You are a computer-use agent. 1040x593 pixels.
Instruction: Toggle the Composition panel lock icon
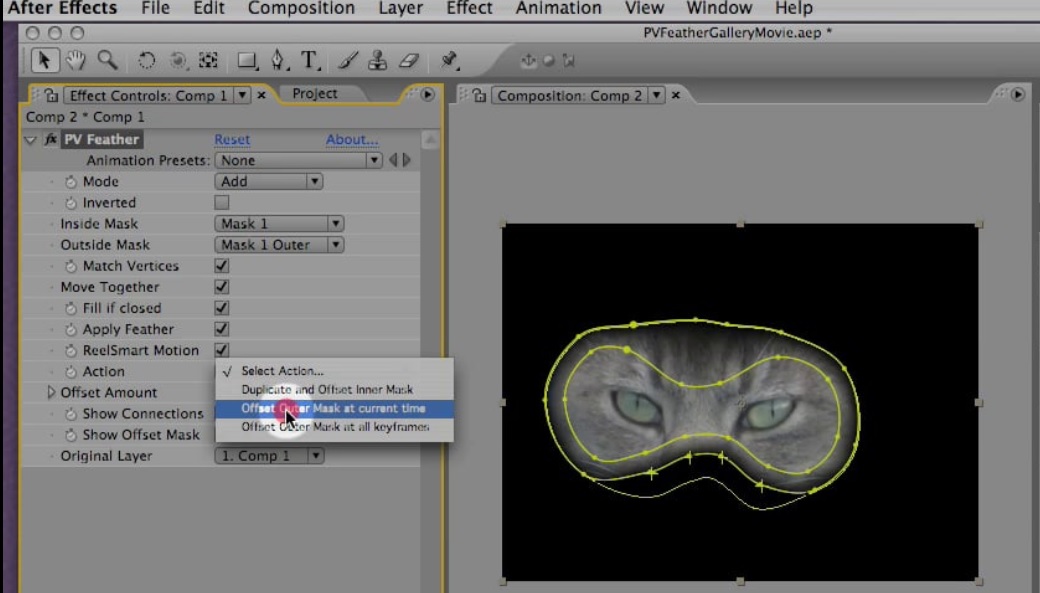click(479, 96)
